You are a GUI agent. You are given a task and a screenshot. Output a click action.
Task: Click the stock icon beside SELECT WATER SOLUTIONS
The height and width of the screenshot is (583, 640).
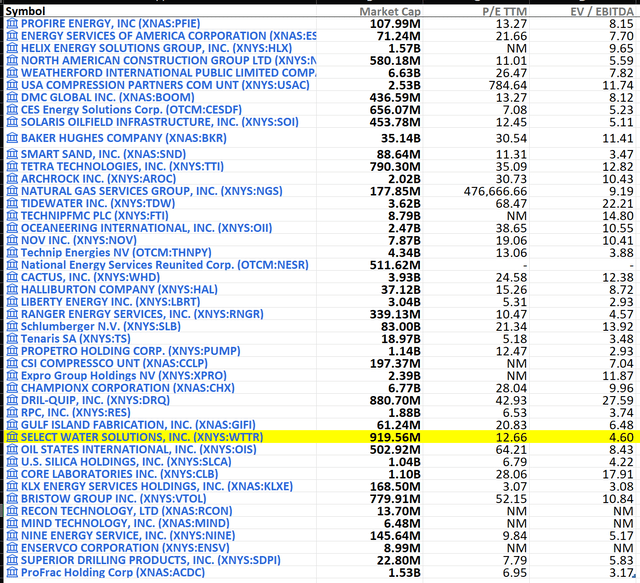point(12,437)
